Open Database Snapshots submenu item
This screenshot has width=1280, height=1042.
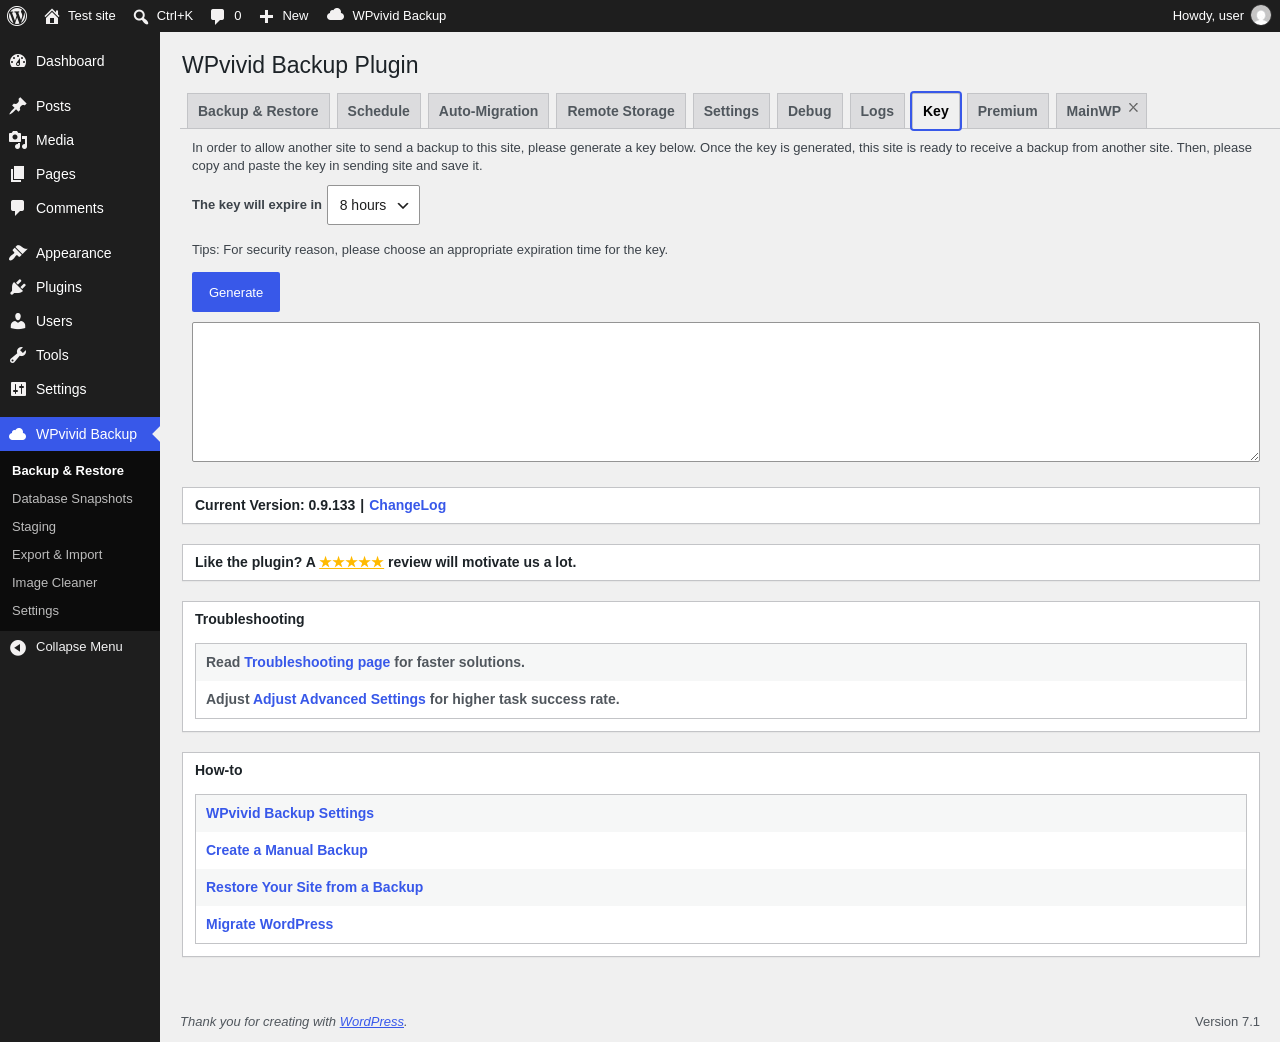point(72,499)
